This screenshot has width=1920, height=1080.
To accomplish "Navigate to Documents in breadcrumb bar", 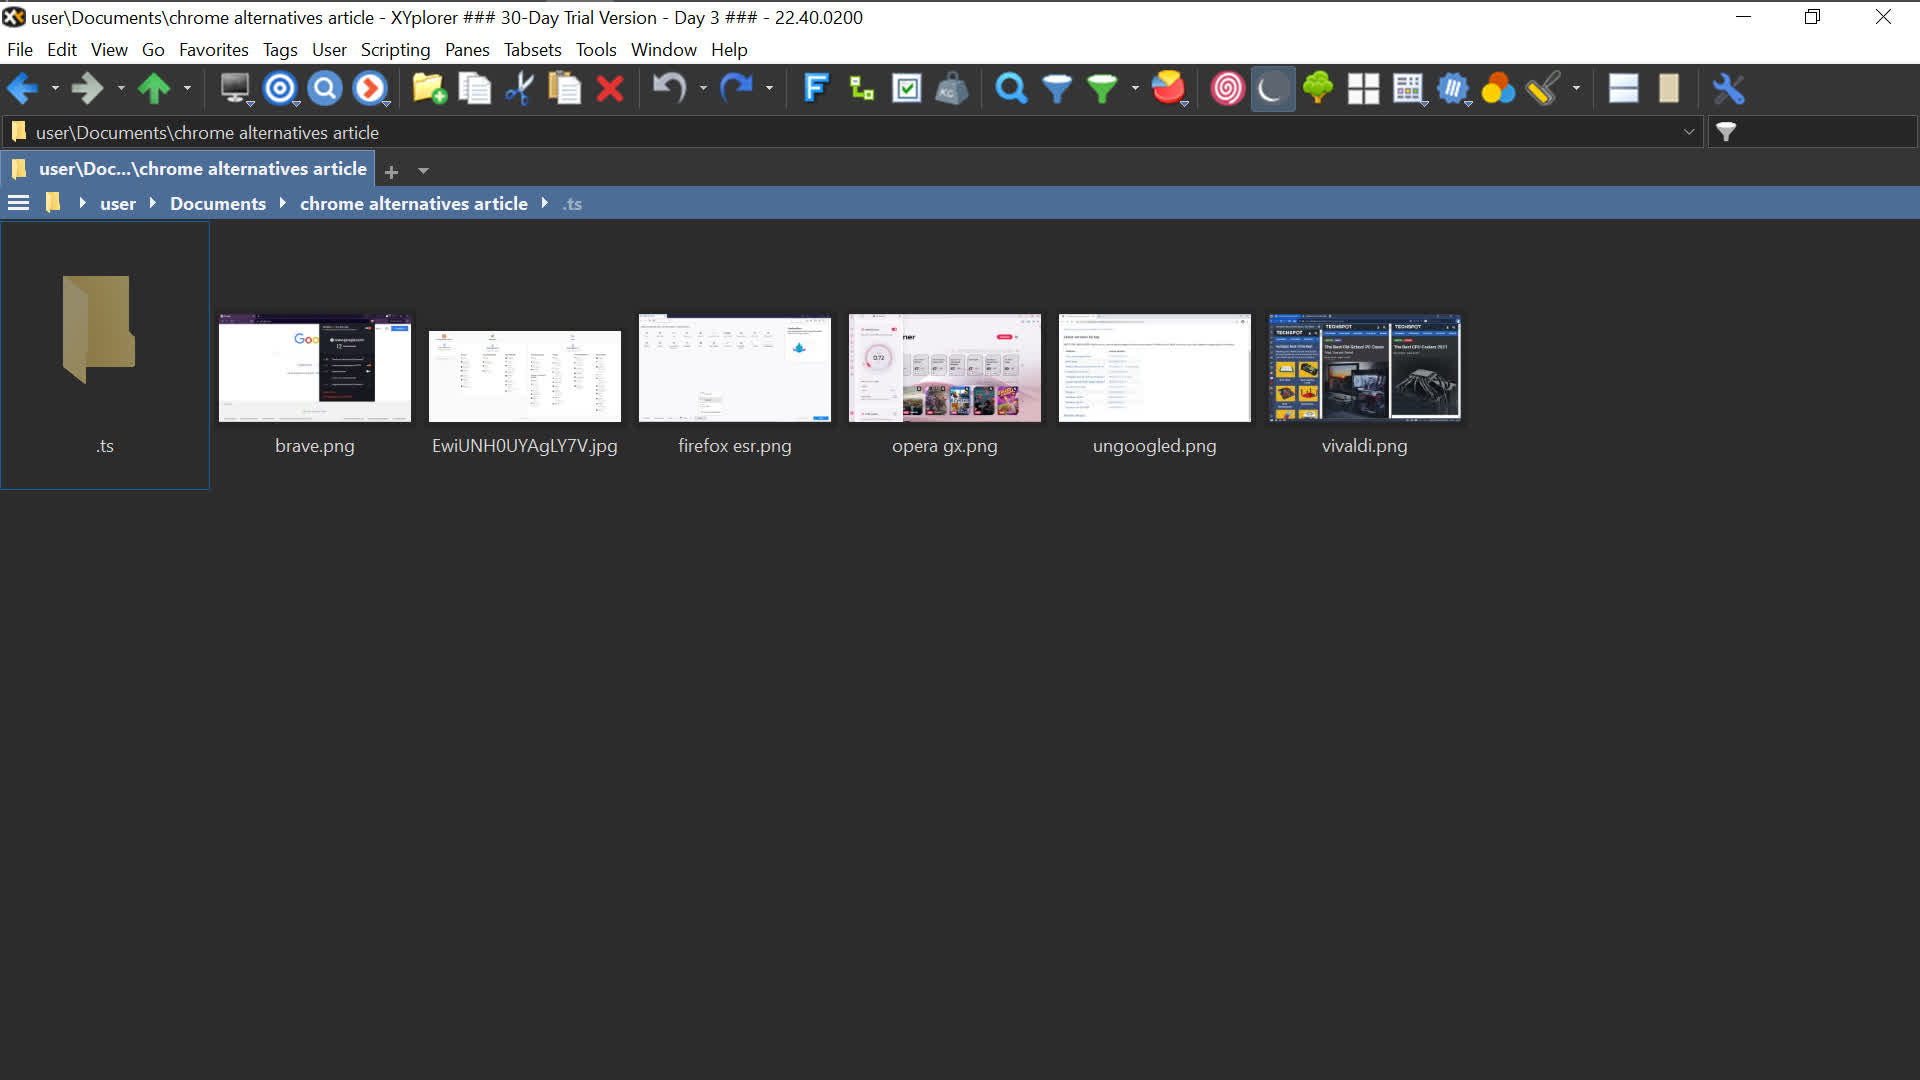I will click(x=218, y=203).
